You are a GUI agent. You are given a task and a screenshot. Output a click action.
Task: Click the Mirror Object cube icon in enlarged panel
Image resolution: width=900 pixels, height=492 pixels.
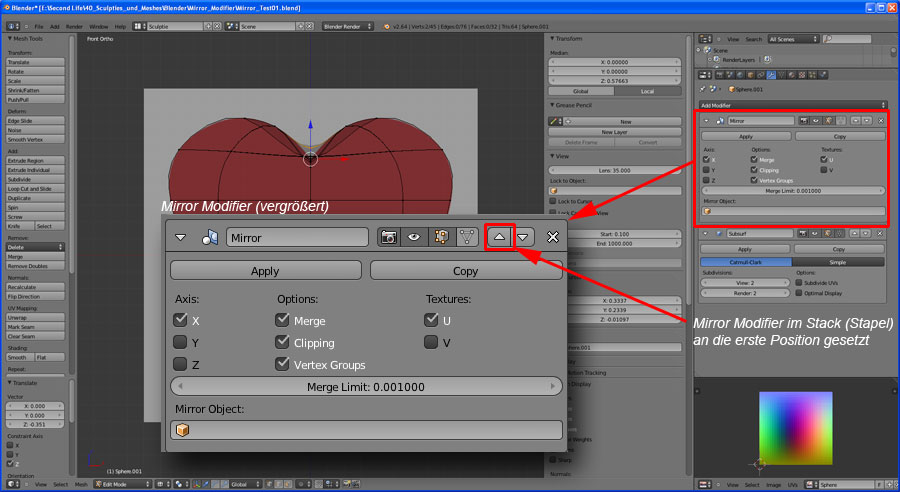[x=182, y=430]
